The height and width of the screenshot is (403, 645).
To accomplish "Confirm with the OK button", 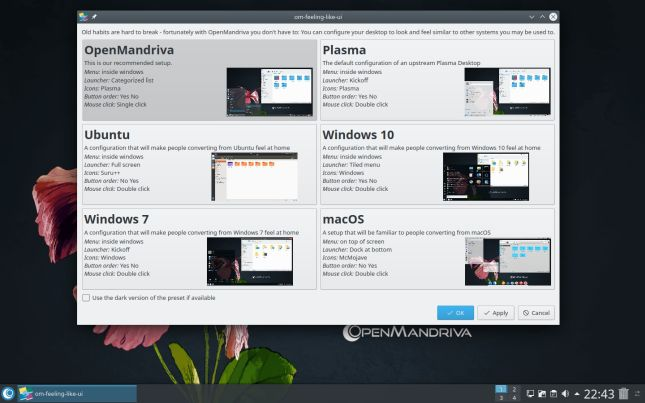I will 455,313.
